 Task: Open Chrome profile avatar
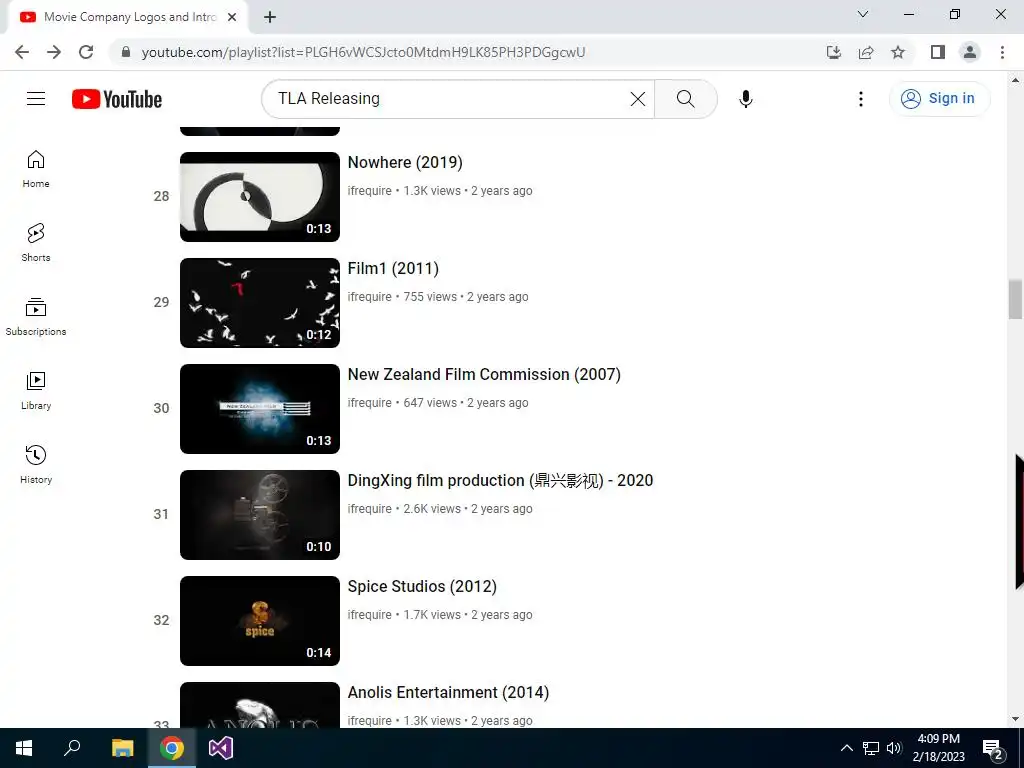[x=970, y=52]
